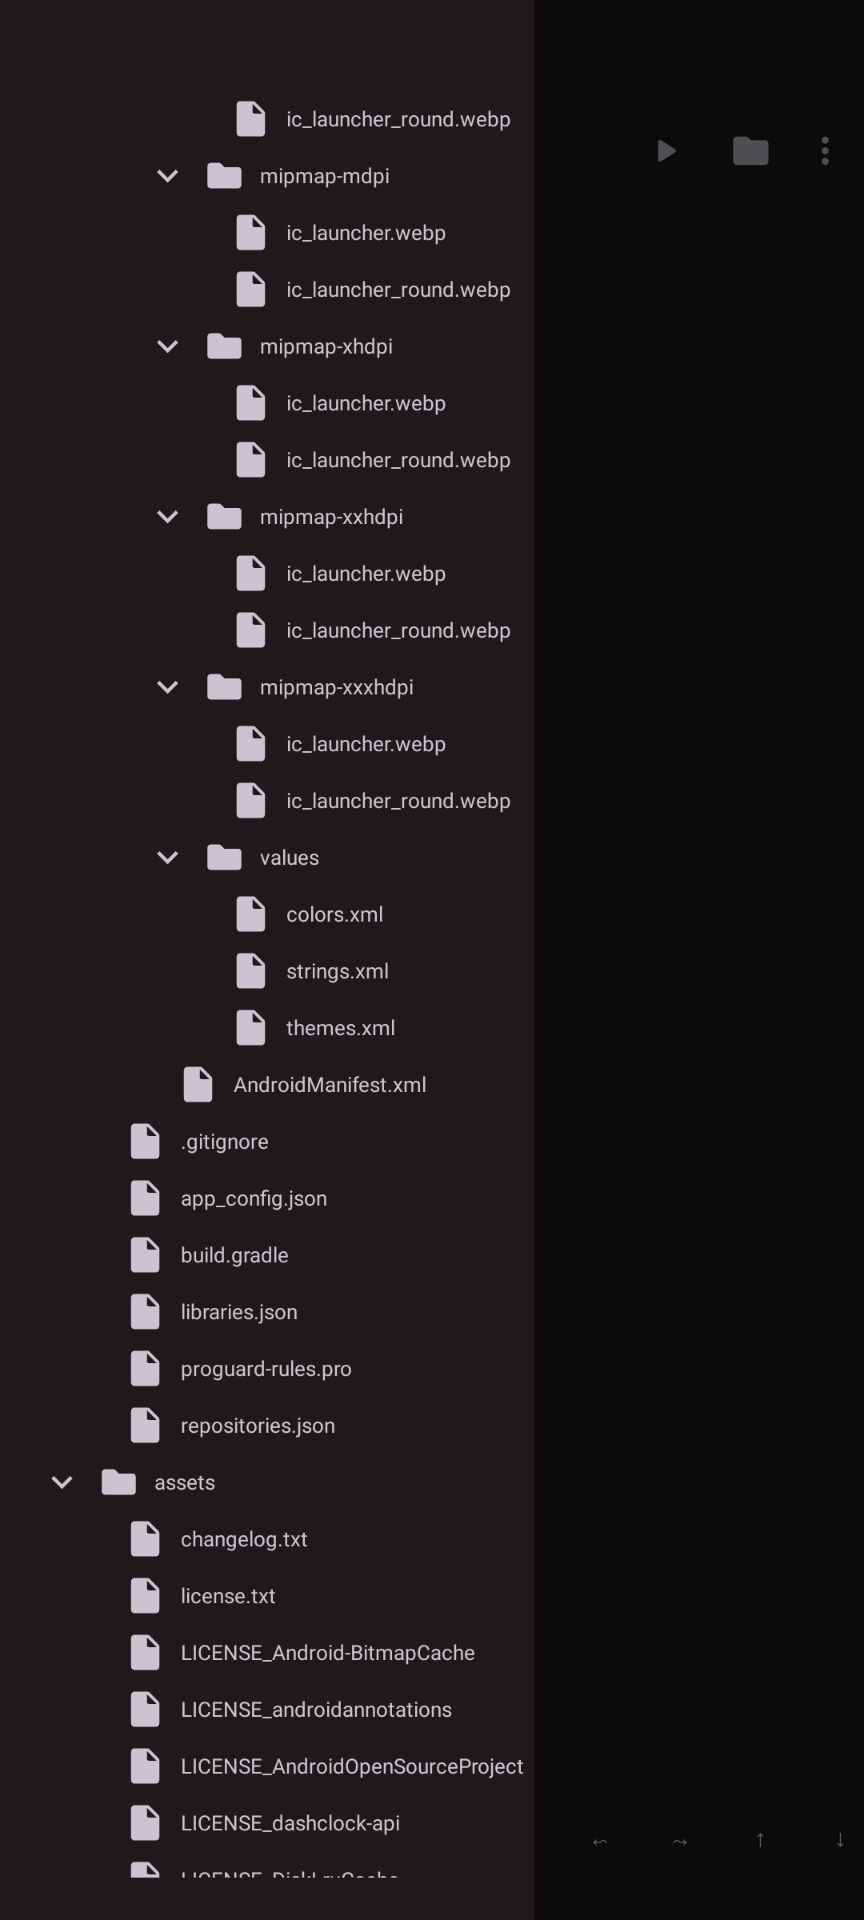Collapse the mipmap-xxhdpi folder
The width and height of the screenshot is (864, 1920).
point(167,517)
